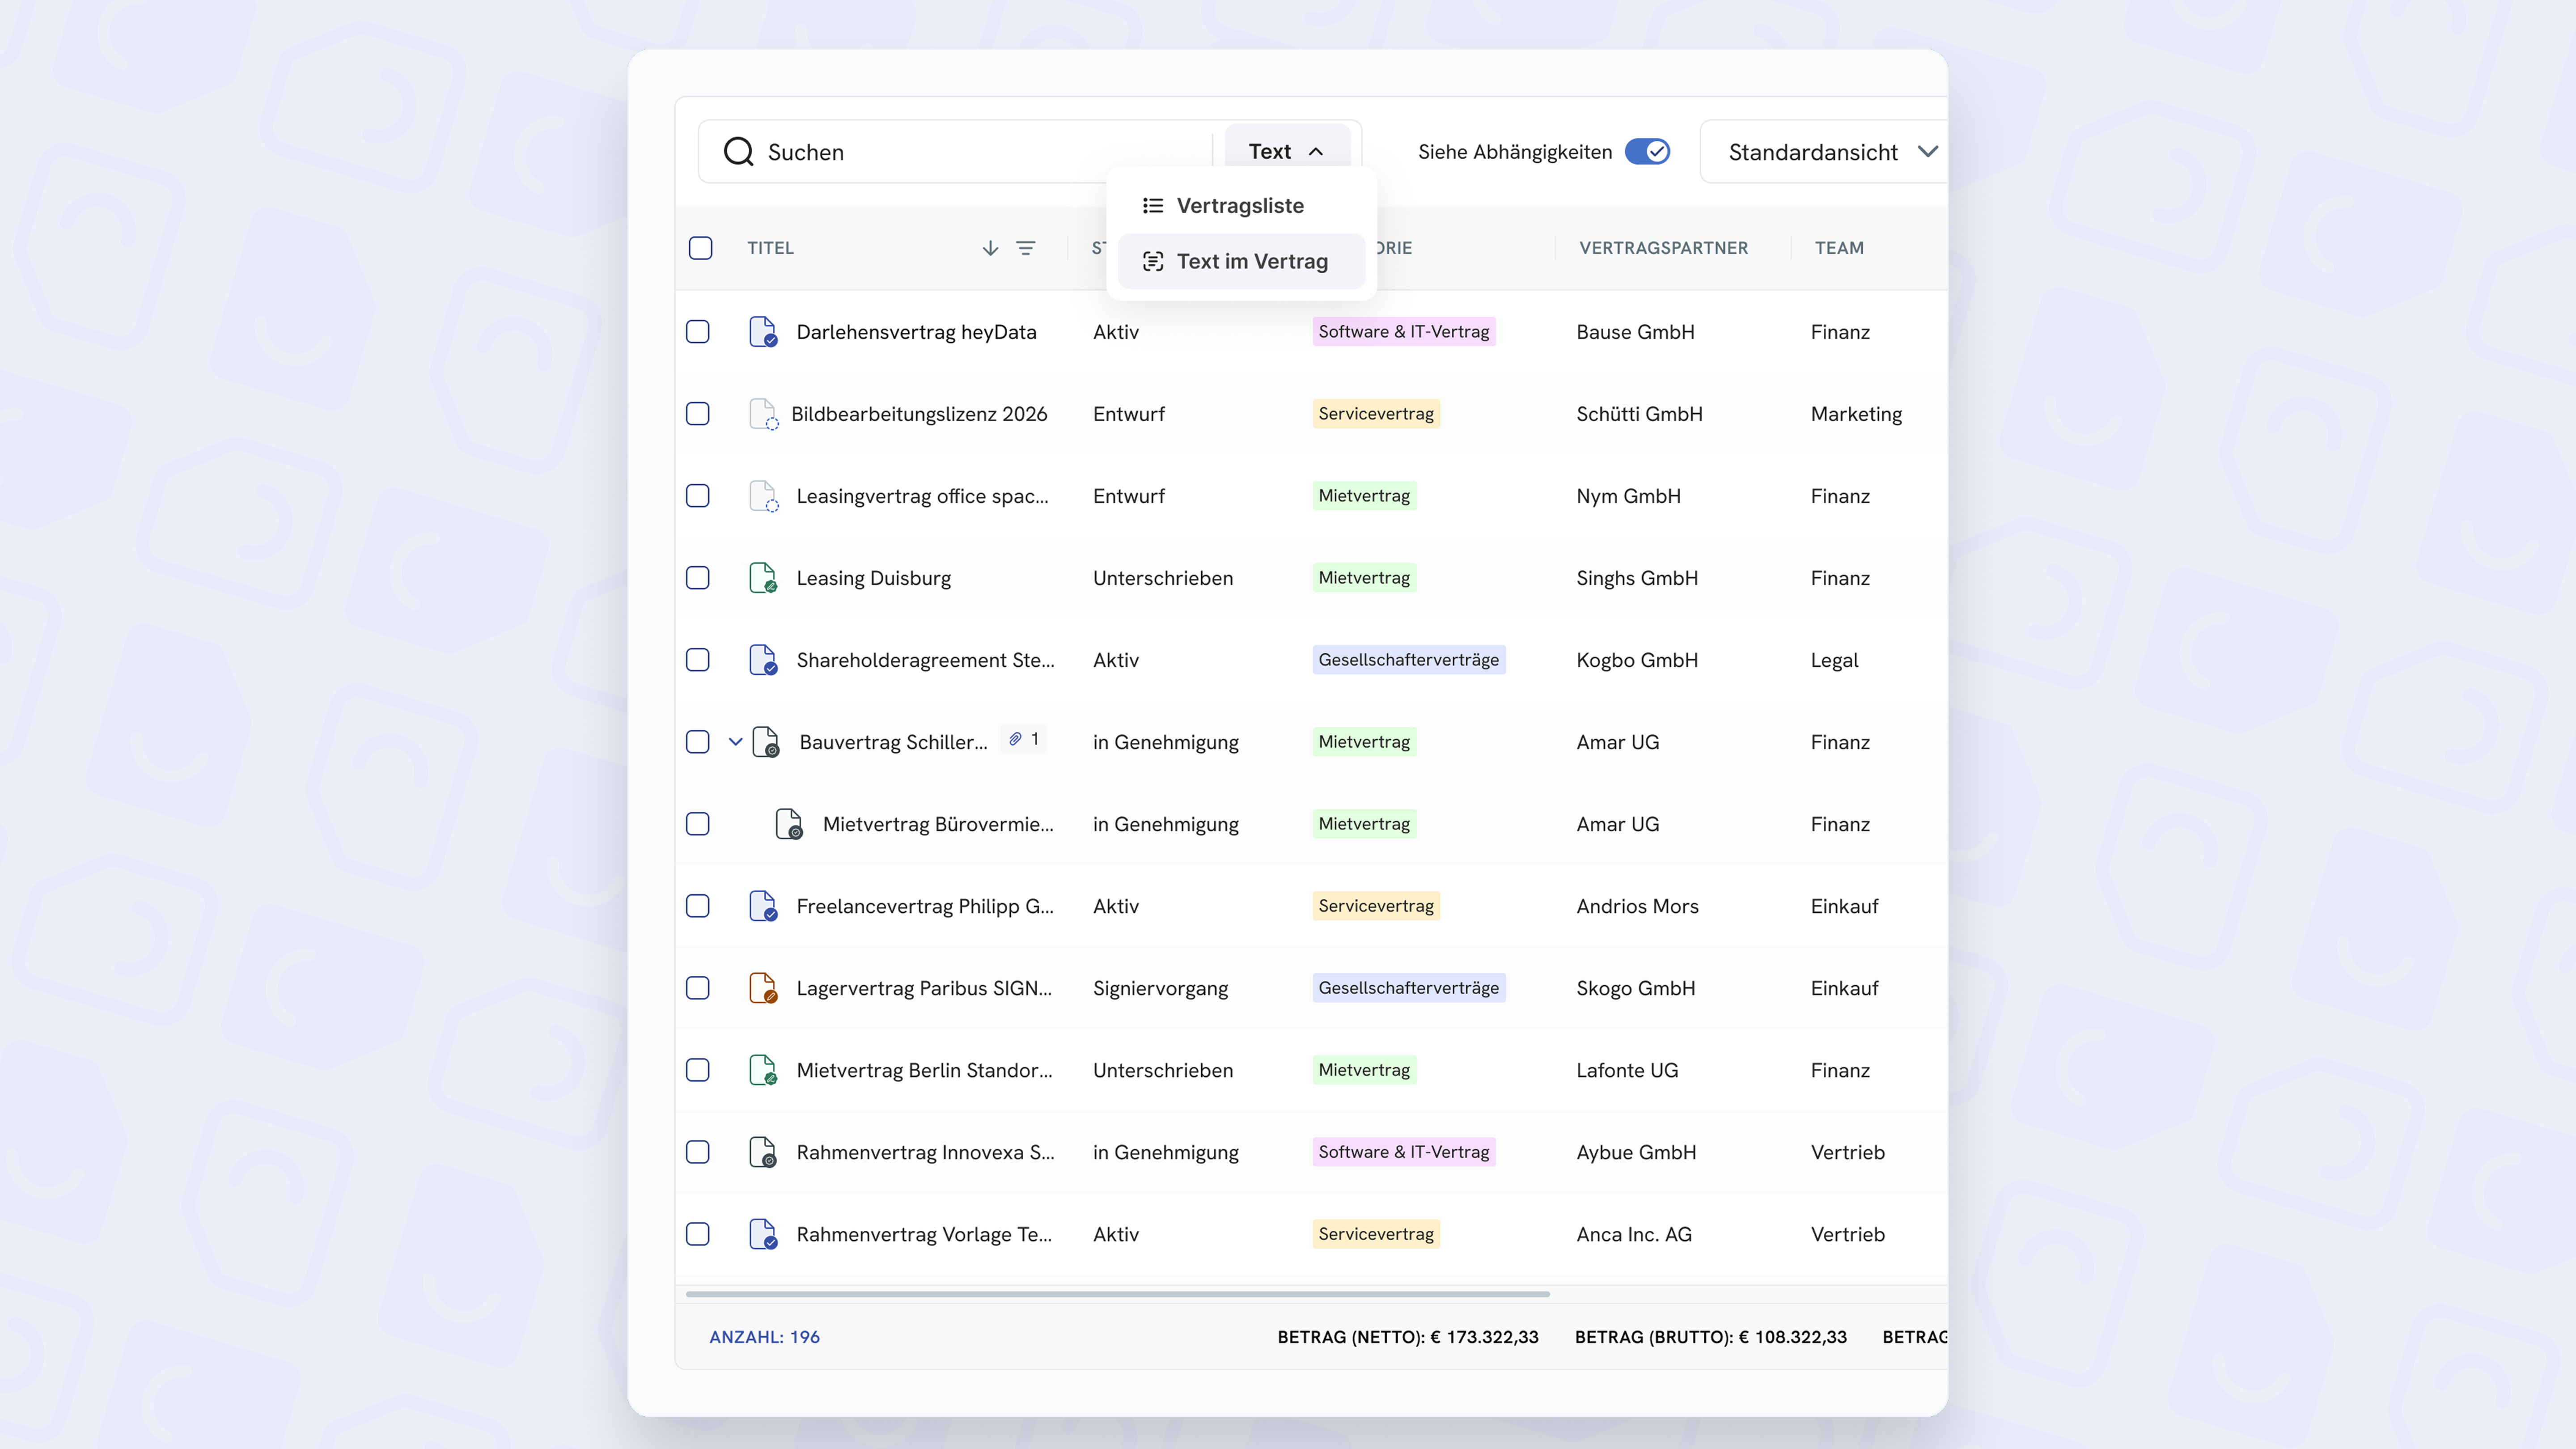Click the Lafonte UG partner cell
This screenshot has height=1449, width=2576.
1627,1070
